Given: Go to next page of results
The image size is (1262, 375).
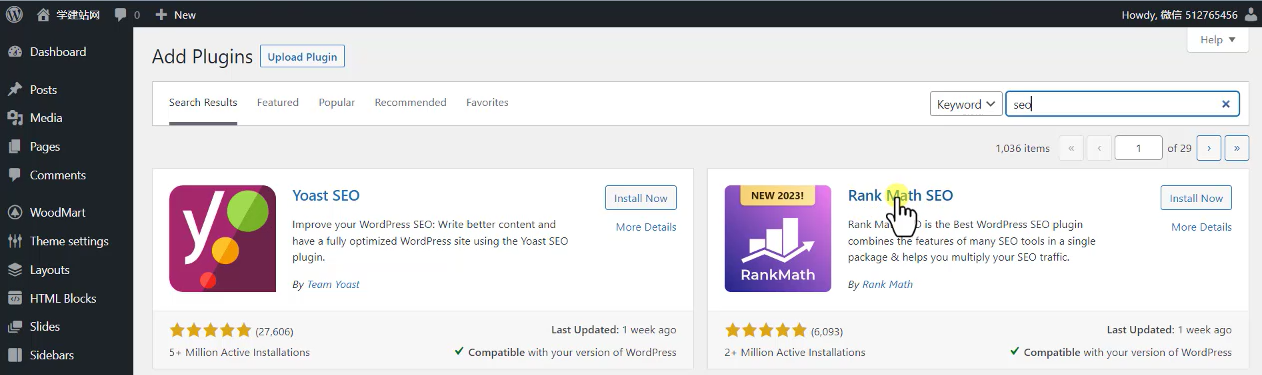Looking at the screenshot, I should click(x=1208, y=148).
